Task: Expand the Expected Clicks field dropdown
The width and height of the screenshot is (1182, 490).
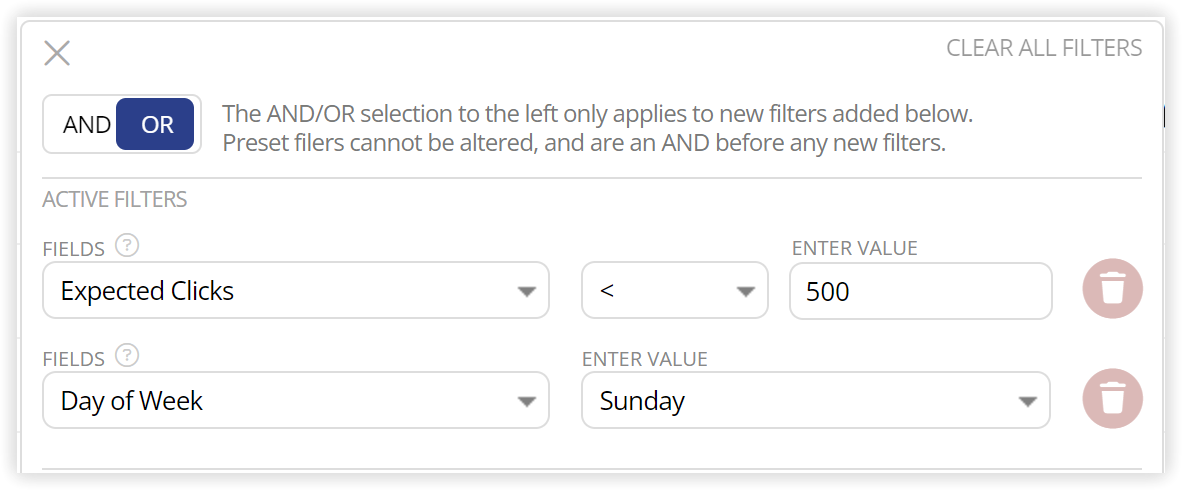Action: coord(296,290)
